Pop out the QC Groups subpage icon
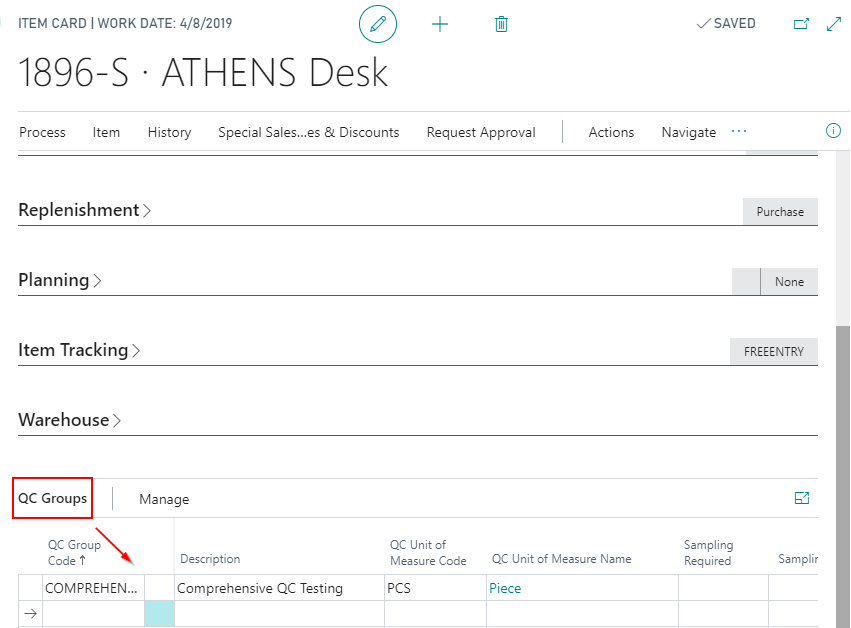The image size is (851, 628). pyautogui.click(x=802, y=498)
